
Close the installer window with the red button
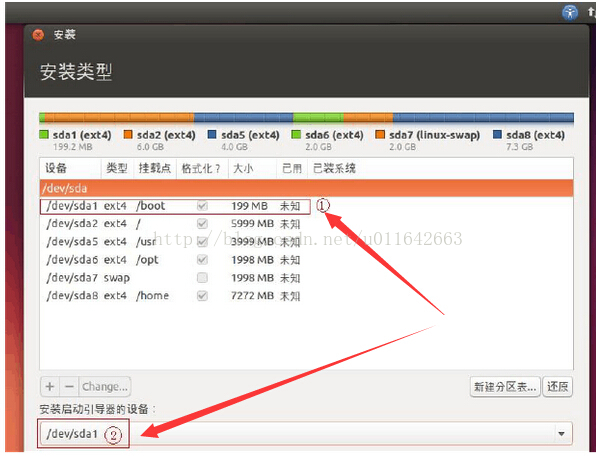[x=38, y=35]
